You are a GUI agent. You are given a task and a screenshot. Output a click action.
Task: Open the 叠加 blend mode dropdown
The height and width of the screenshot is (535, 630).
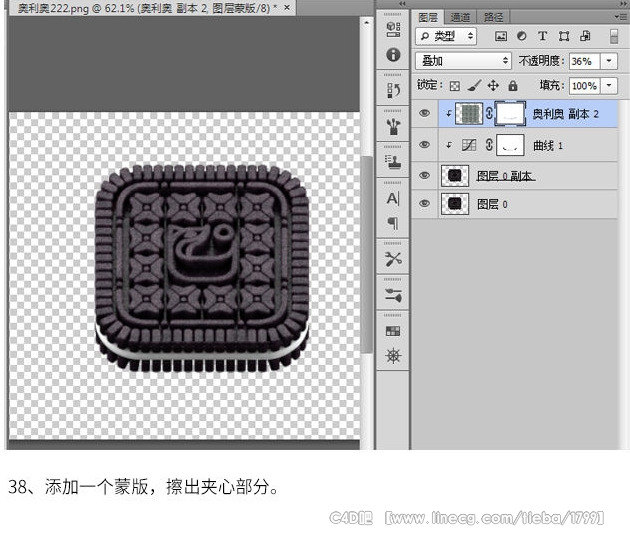[463, 61]
